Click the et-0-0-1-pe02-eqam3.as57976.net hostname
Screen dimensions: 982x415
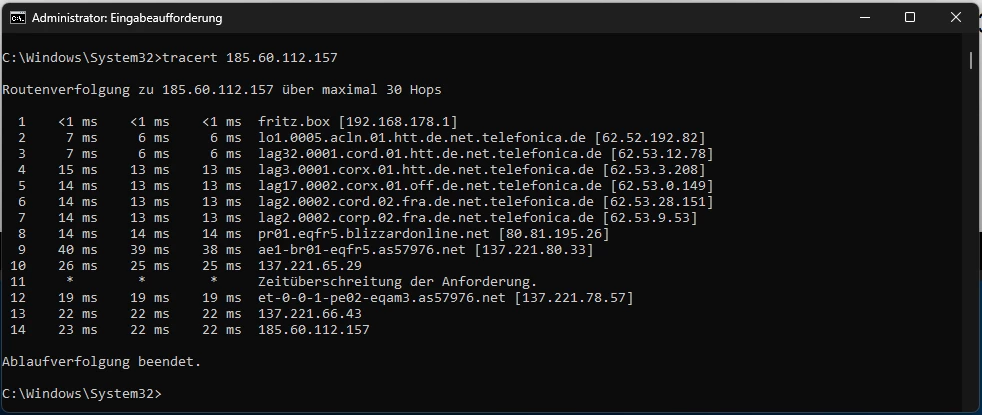pos(382,298)
